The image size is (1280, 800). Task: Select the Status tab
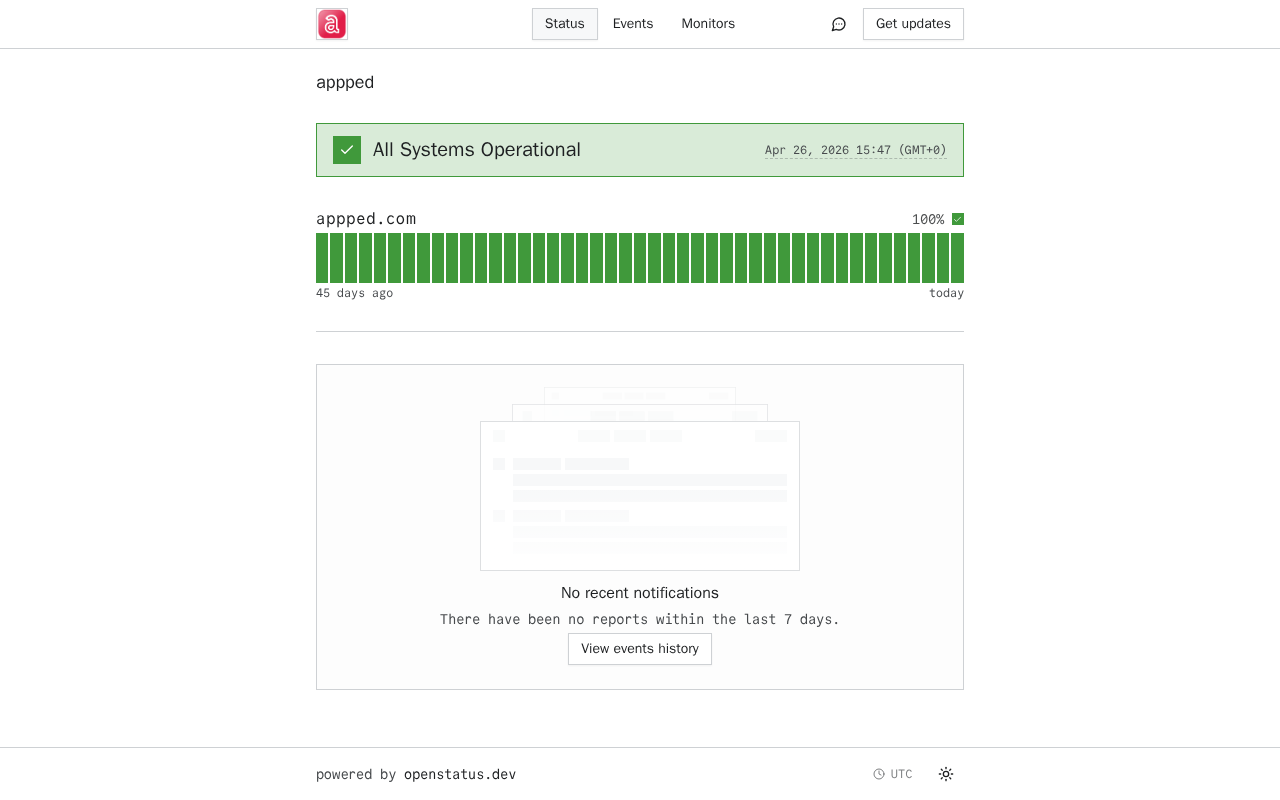point(565,24)
